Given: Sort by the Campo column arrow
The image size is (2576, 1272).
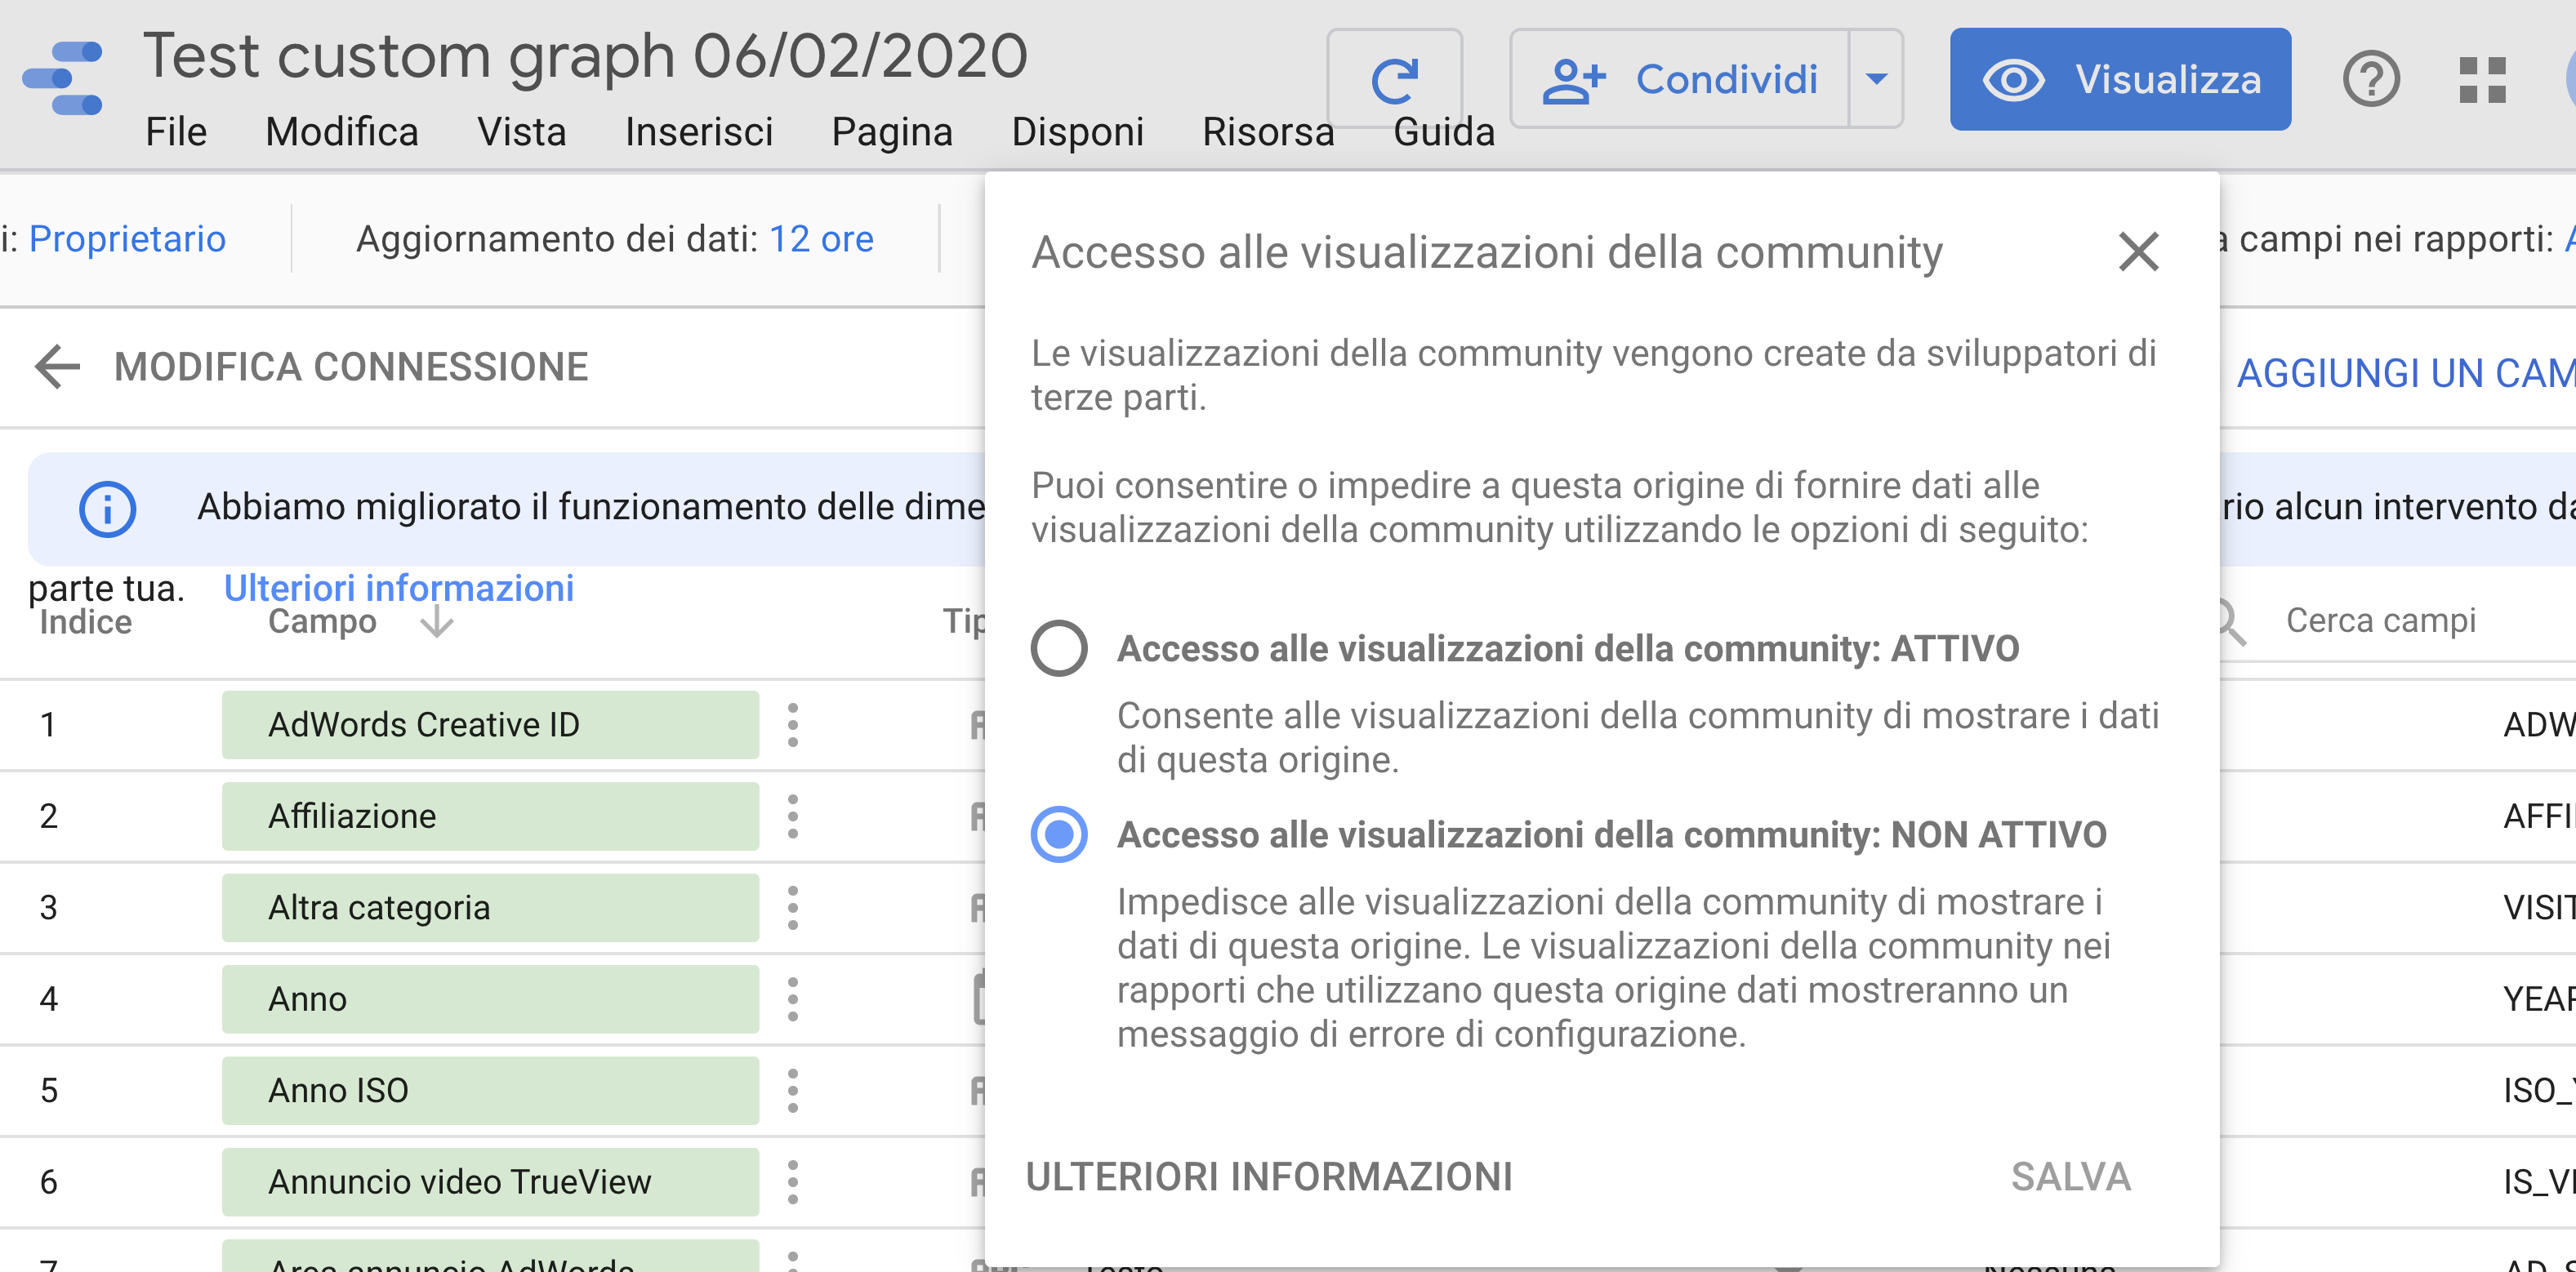Looking at the screenshot, I should click(x=436, y=621).
